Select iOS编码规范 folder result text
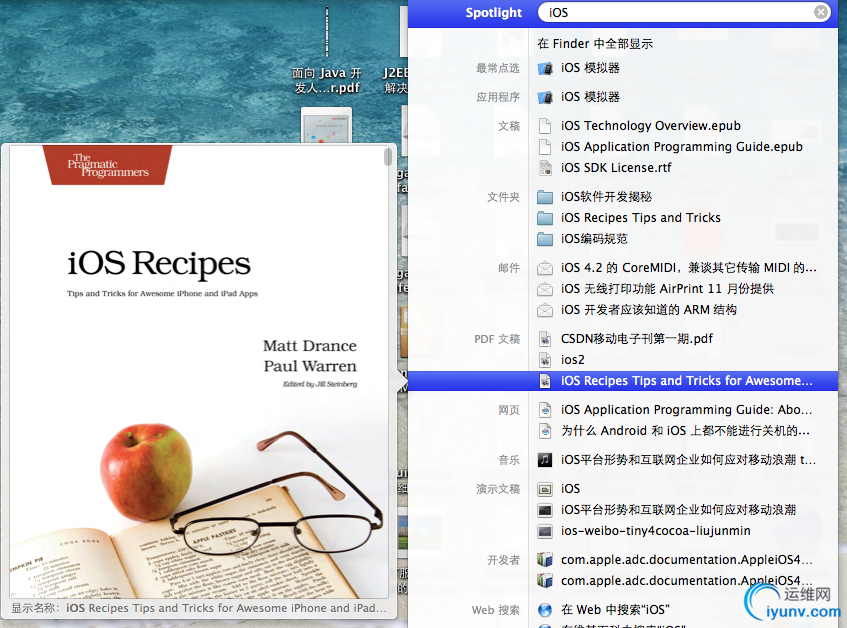This screenshot has height=628, width=847. point(594,239)
